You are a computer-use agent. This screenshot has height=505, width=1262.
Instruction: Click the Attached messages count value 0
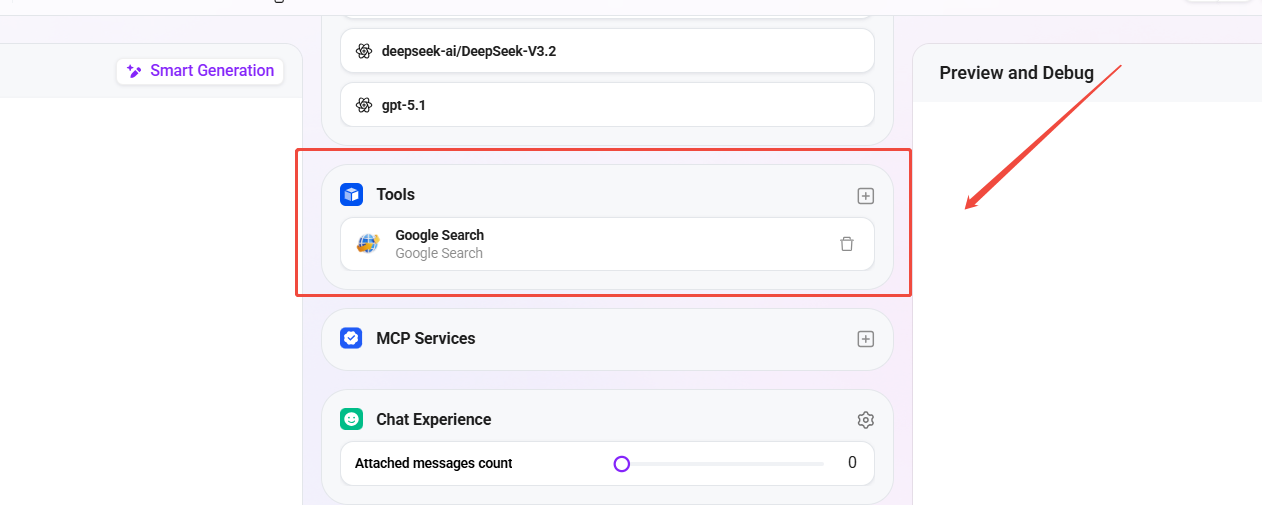click(852, 463)
